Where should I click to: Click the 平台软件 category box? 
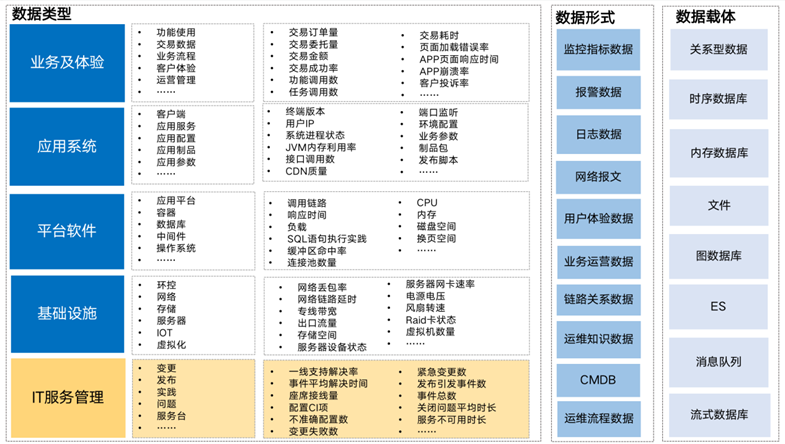tap(68, 230)
